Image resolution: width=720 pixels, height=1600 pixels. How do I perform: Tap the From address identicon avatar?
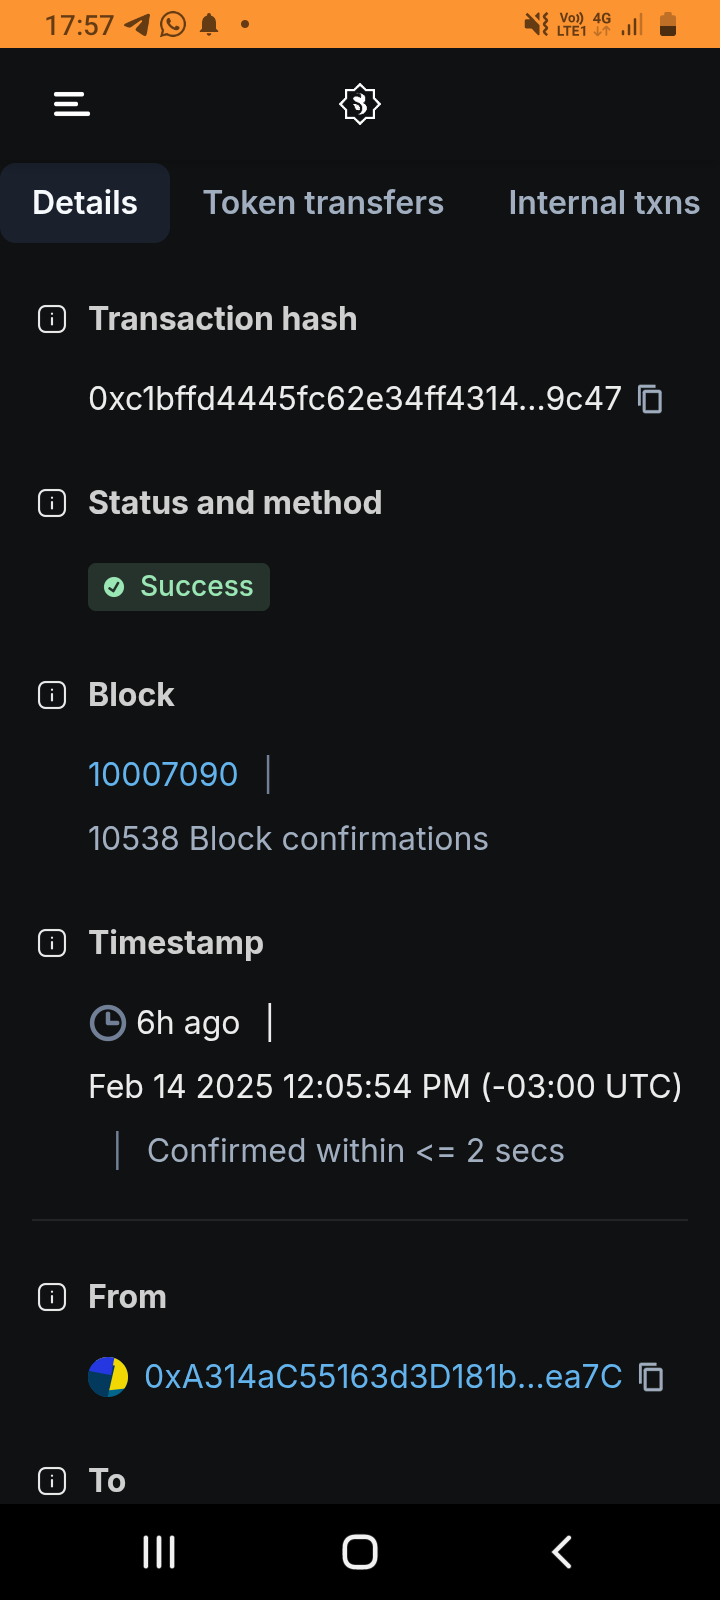tap(108, 1377)
